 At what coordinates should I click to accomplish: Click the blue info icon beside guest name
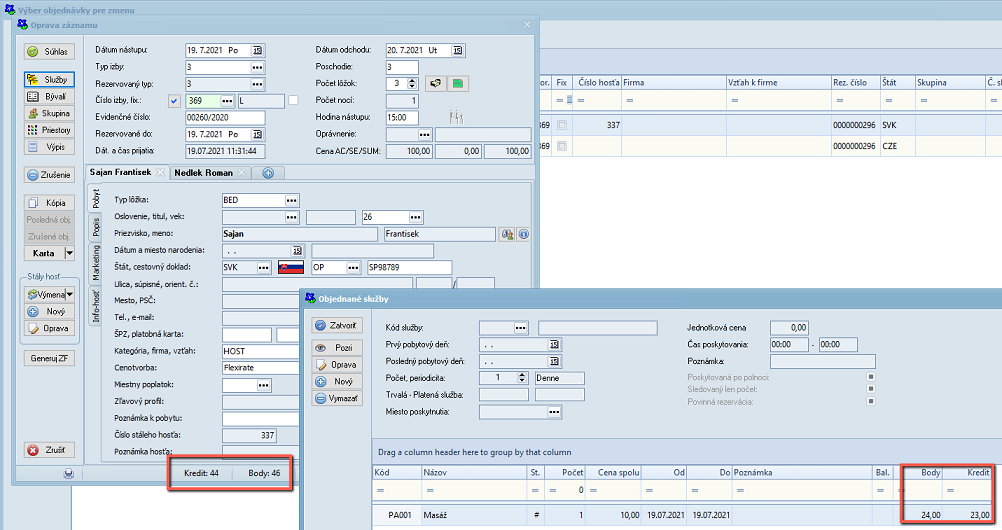coord(522,234)
